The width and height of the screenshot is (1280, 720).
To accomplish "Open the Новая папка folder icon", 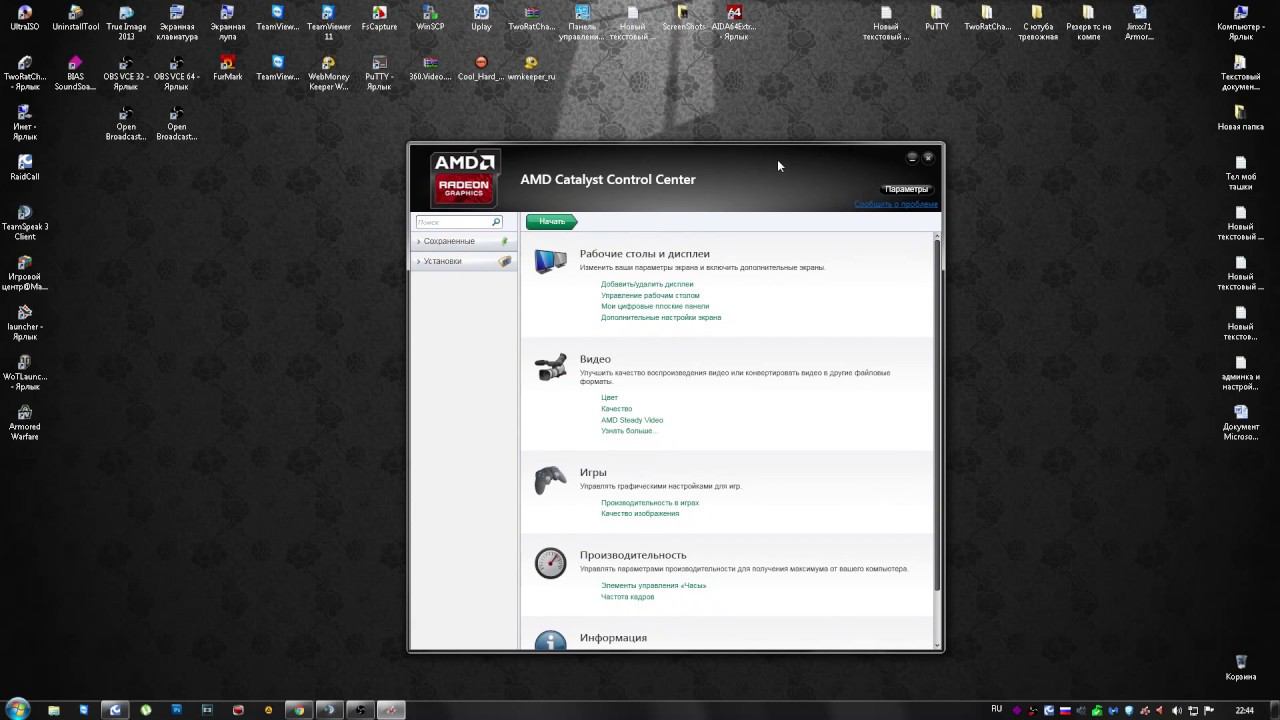I will tap(1241, 118).
